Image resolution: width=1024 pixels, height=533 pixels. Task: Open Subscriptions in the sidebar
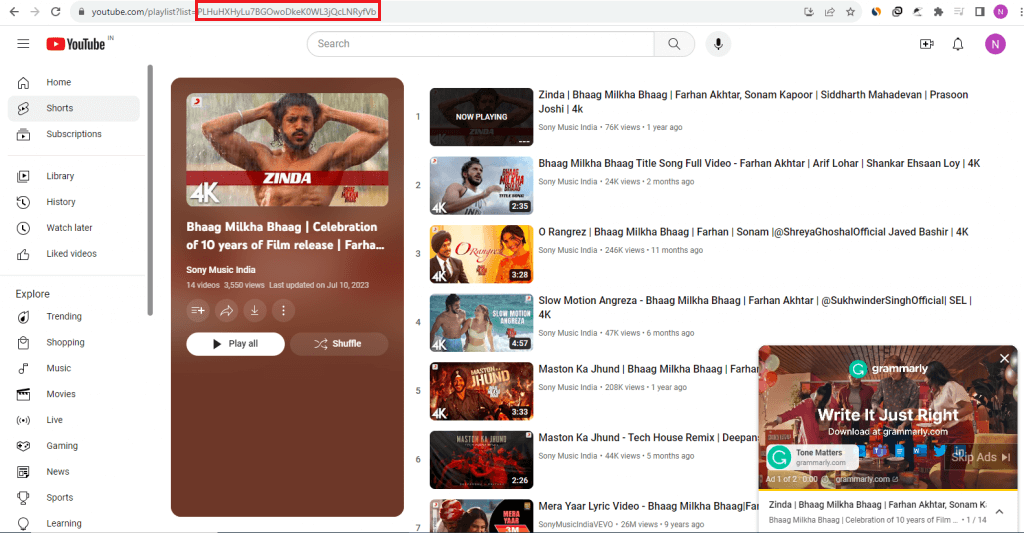(74, 134)
